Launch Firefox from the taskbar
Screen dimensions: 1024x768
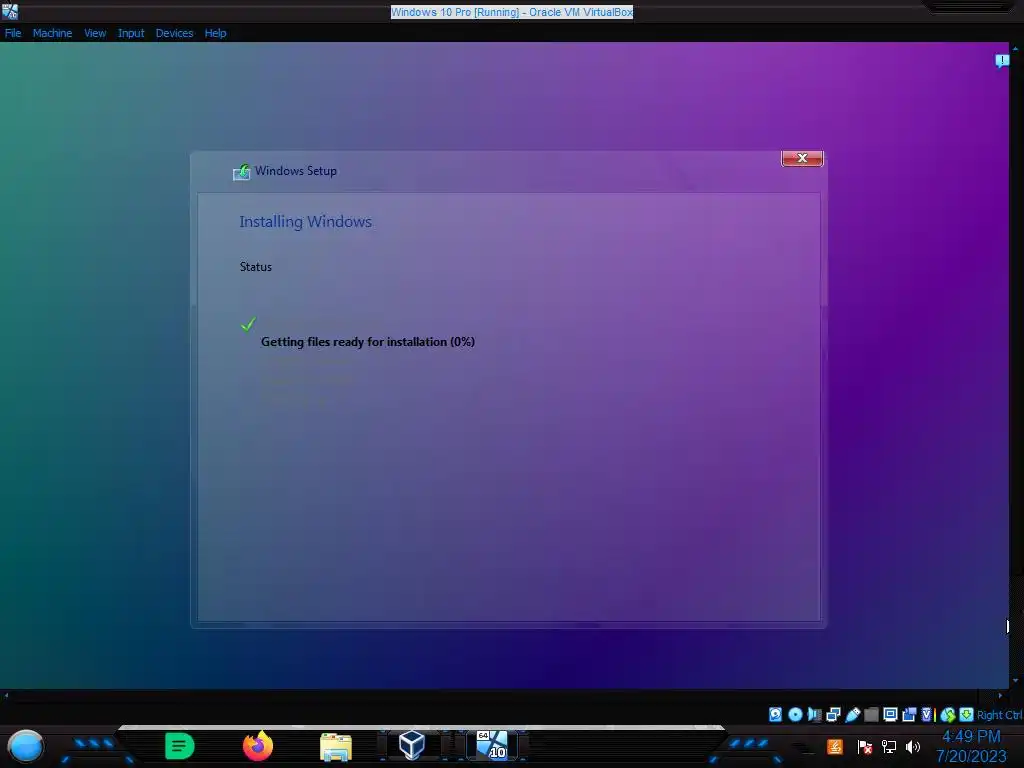(x=257, y=746)
